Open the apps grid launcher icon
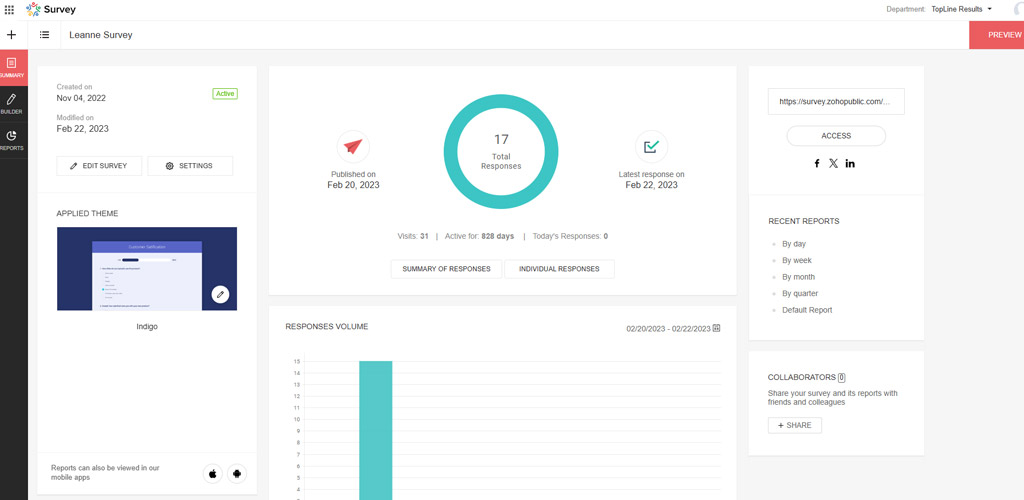 [x=9, y=10]
